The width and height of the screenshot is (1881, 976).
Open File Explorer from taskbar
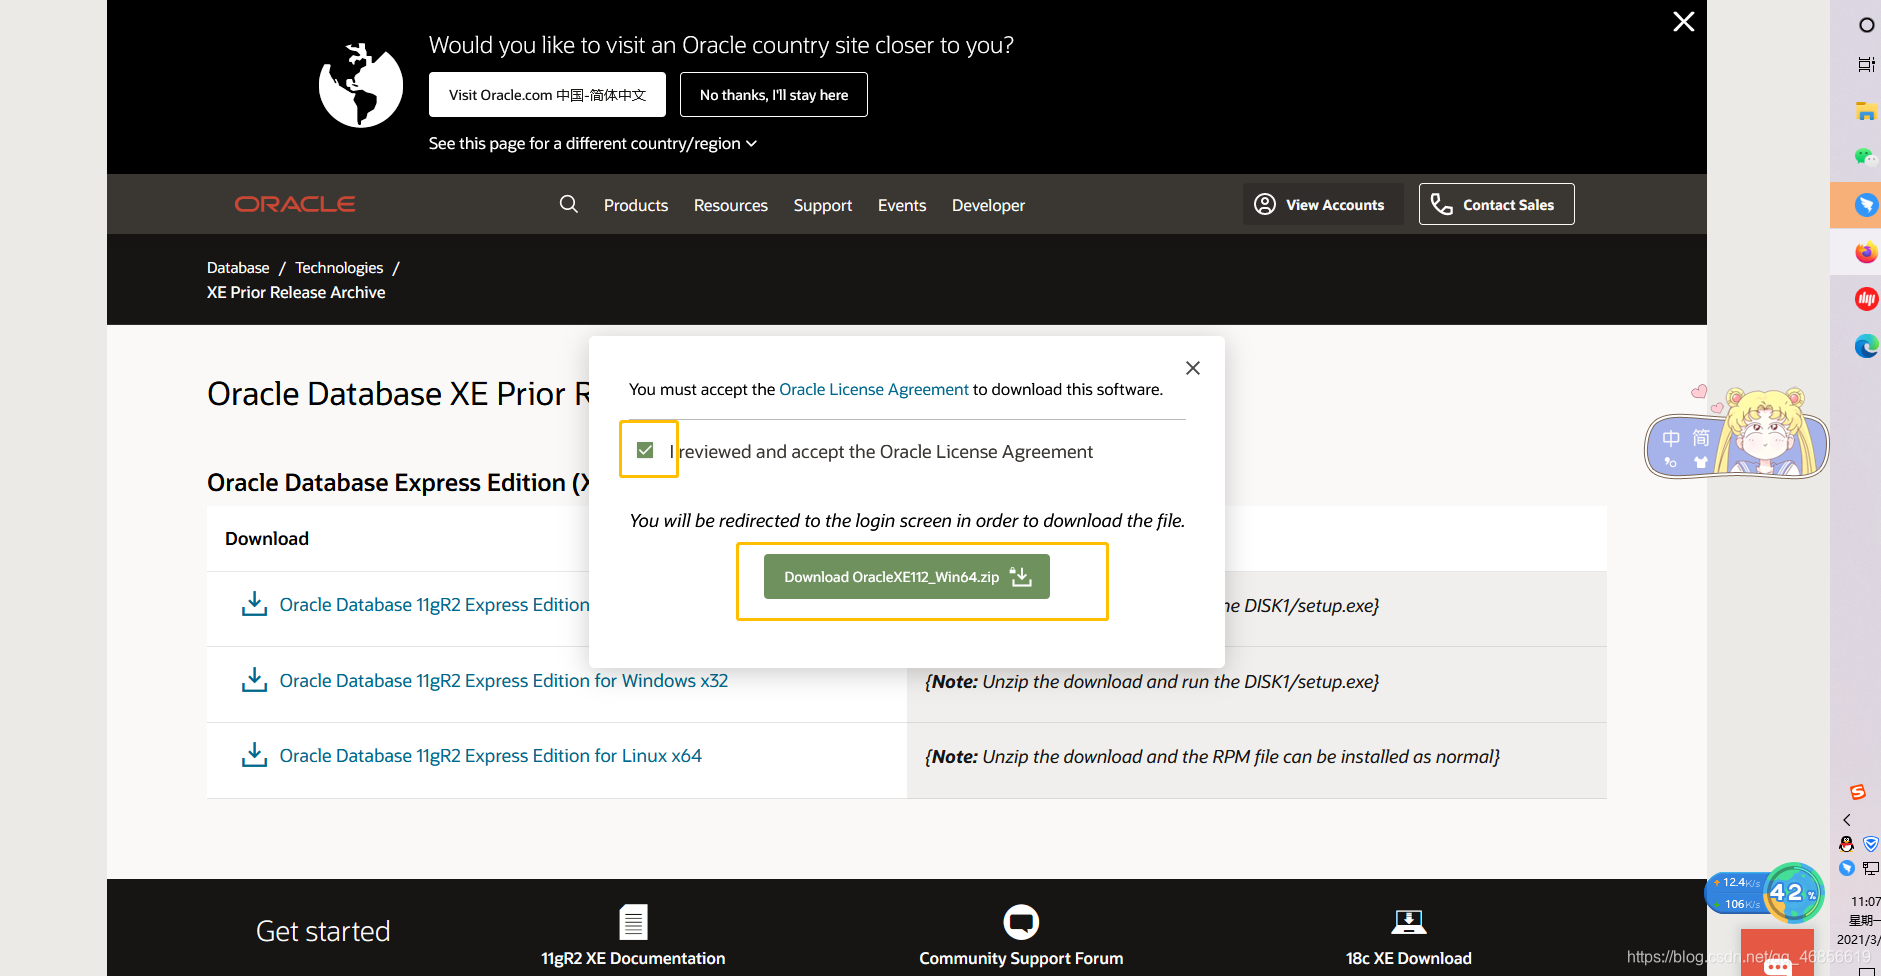(x=1866, y=111)
